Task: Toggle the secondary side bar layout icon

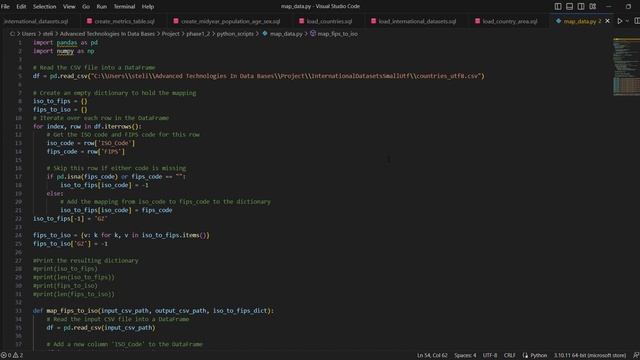Action: pos(581,7)
